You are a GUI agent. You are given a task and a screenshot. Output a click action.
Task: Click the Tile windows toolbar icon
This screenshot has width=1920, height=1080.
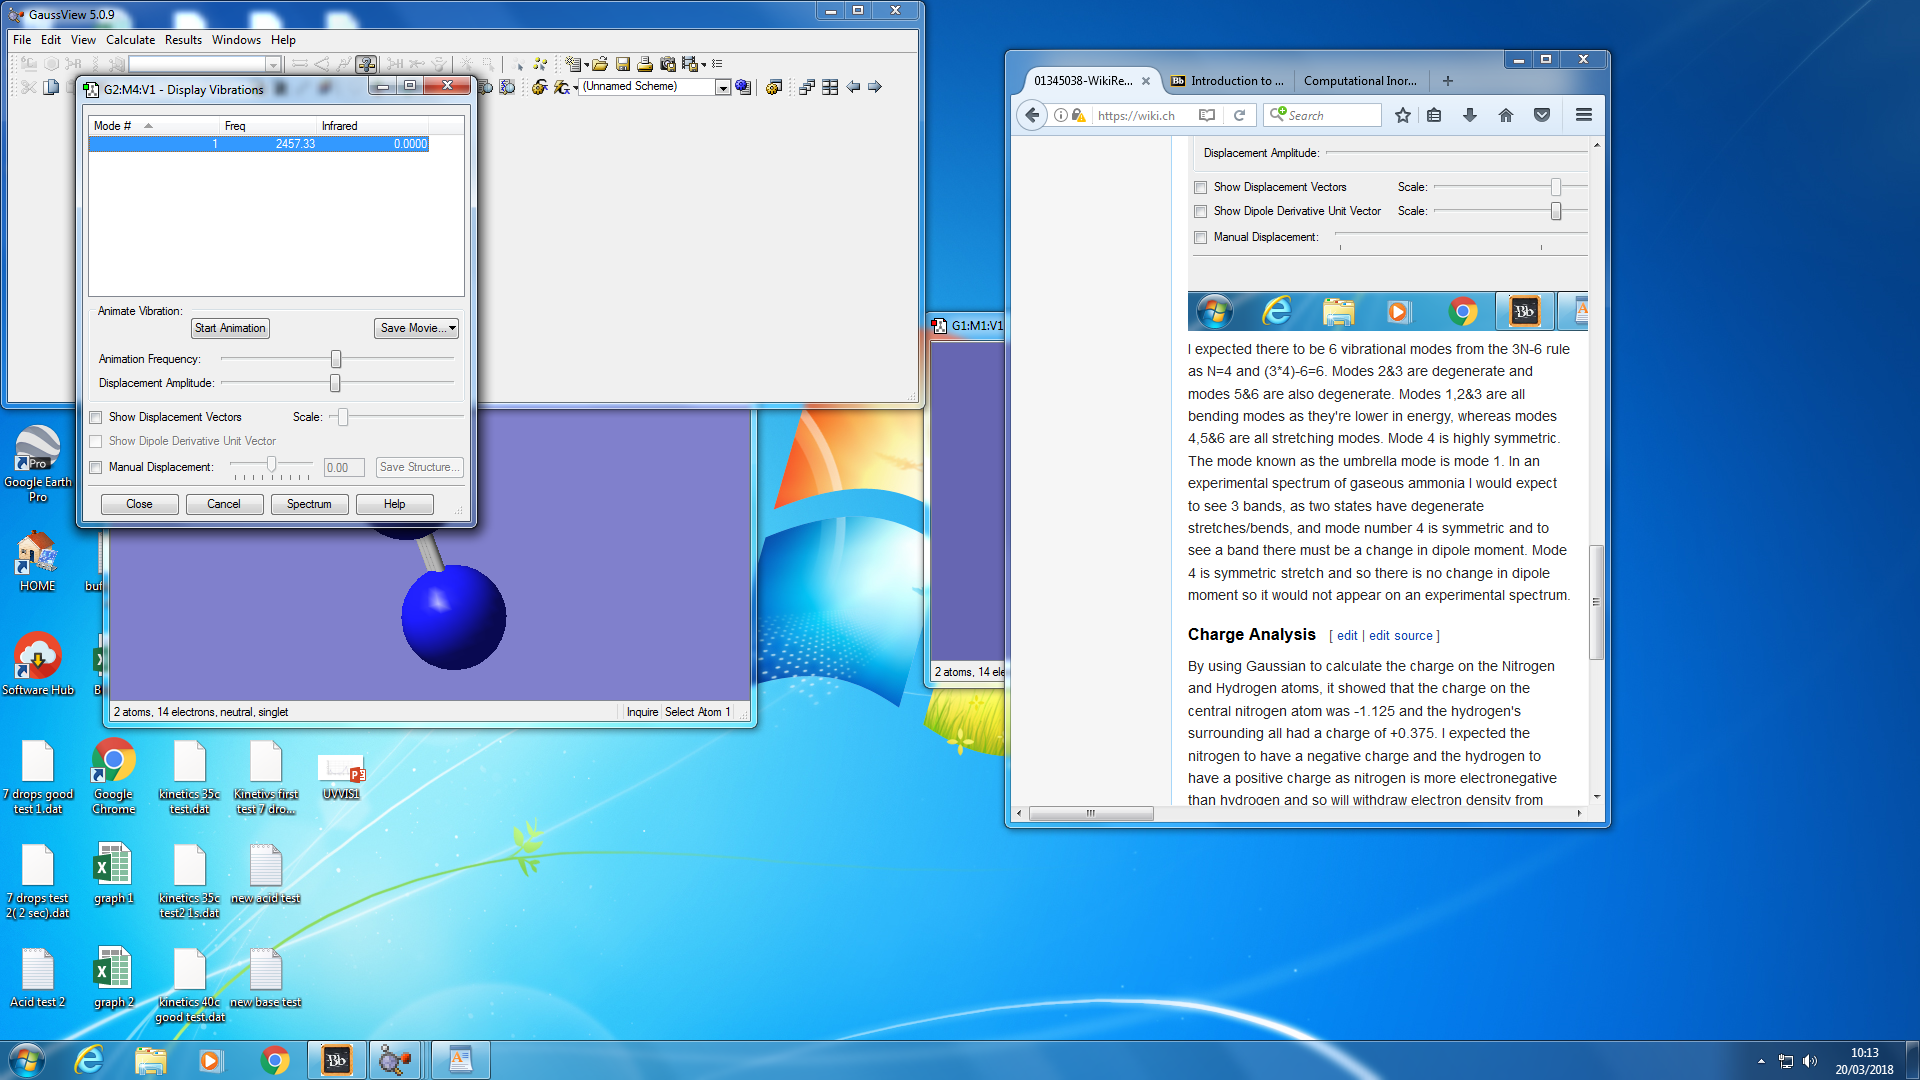[x=830, y=87]
